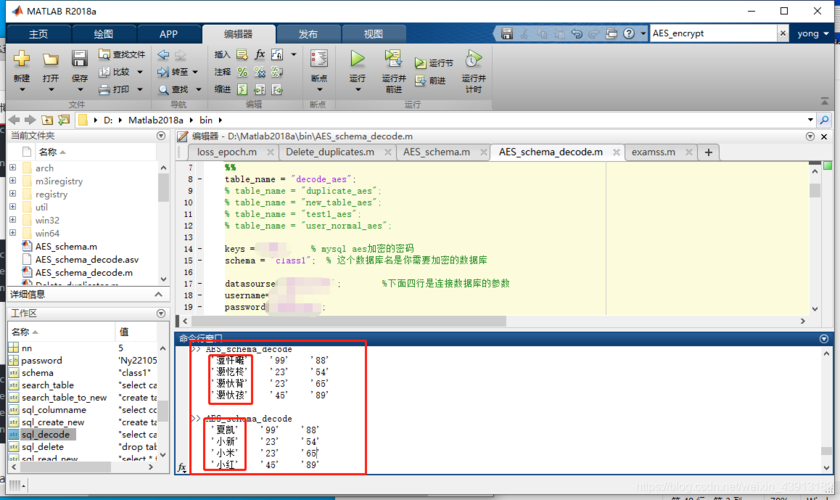Open the 新建 (New) dropdown arrow

tap(22, 90)
